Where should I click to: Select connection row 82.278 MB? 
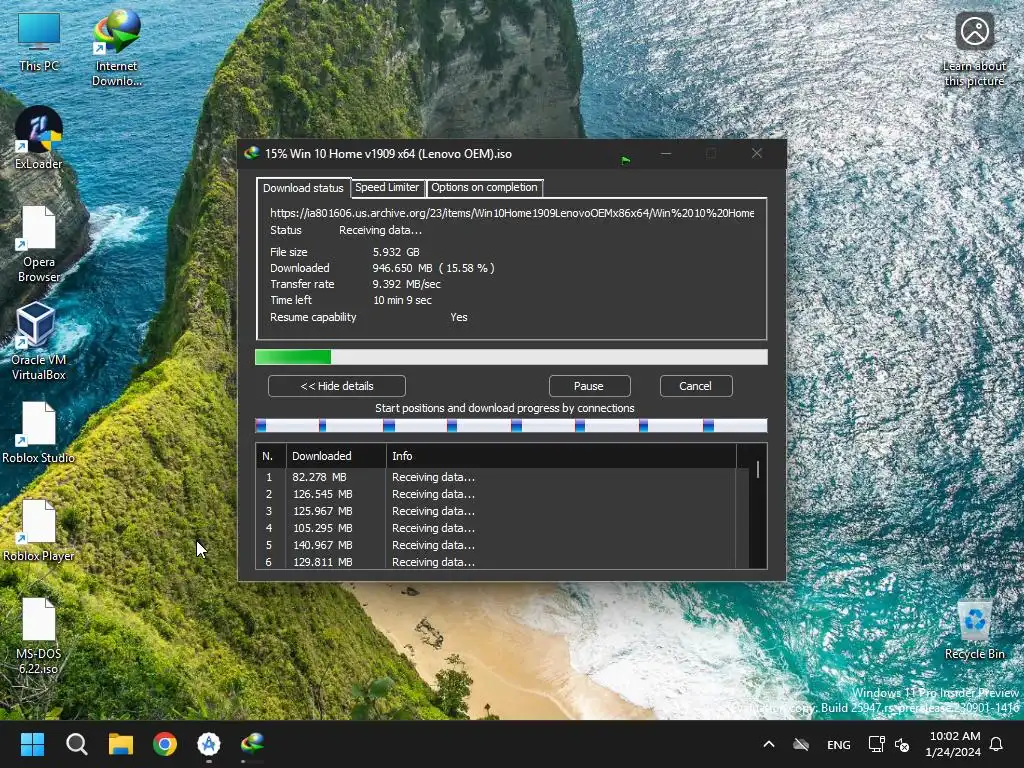coord(502,477)
